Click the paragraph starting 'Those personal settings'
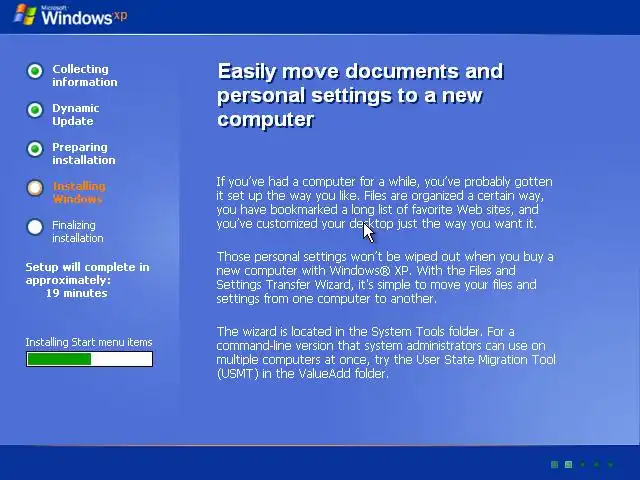 (385, 278)
